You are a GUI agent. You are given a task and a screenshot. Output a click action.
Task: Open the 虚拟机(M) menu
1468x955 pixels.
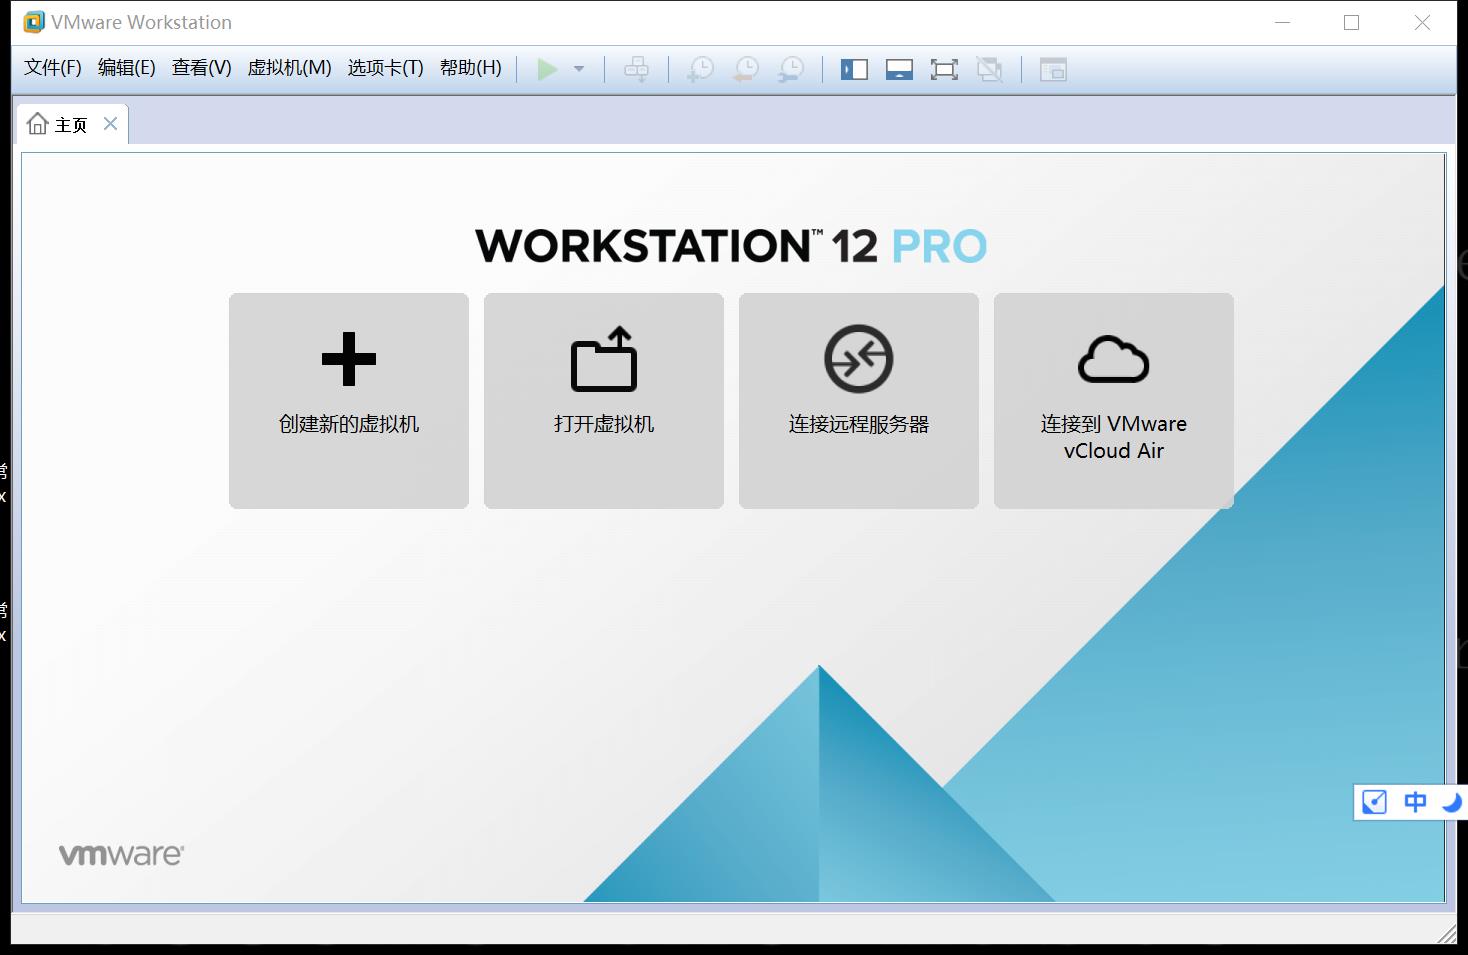[x=290, y=68]
